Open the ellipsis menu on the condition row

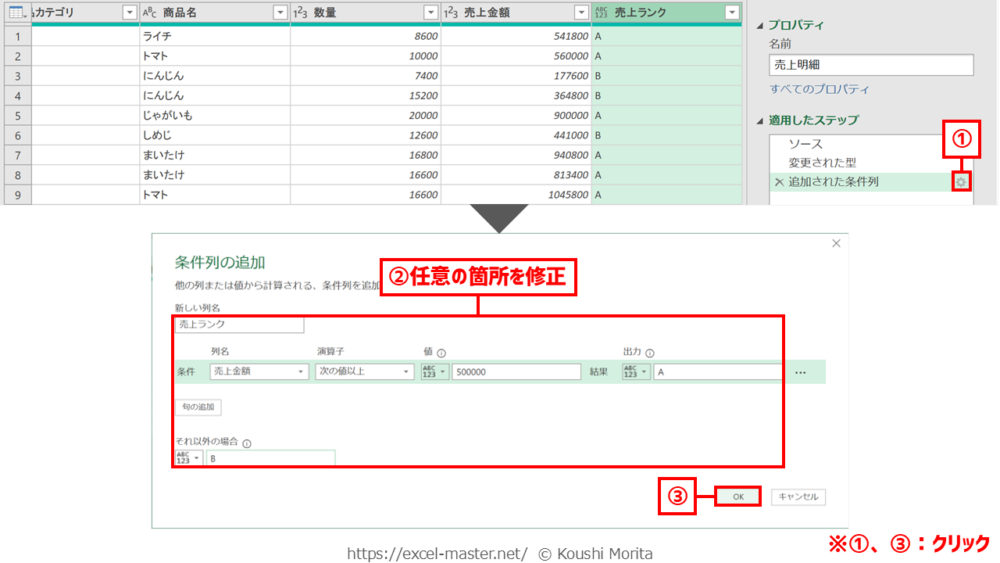[x=800, y=372]
